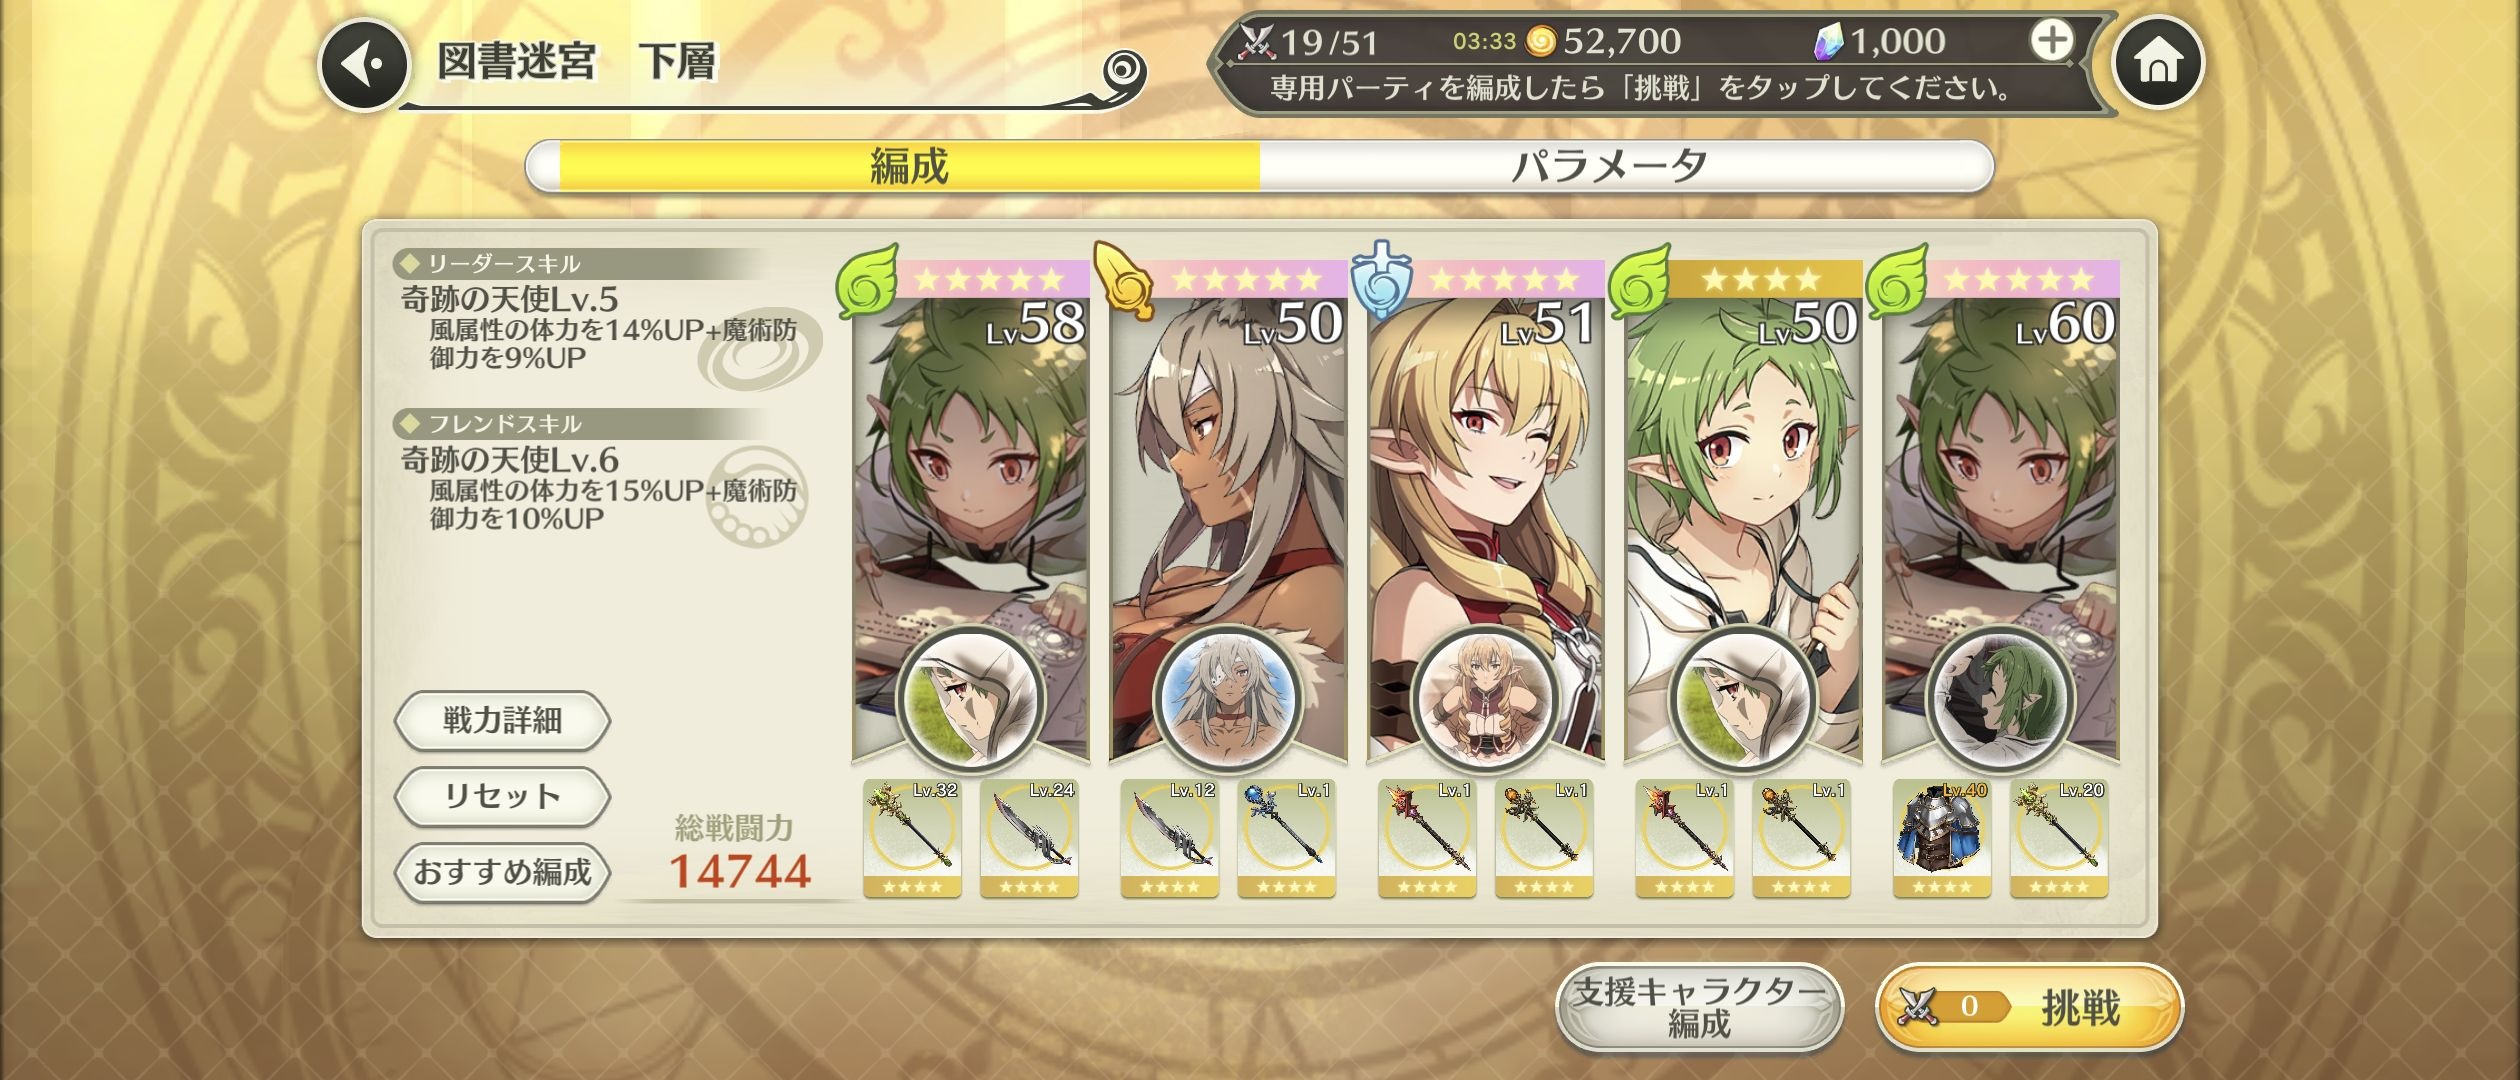Image resolution: width=2520 pixels, height=1080 pixels.
Task: Switch to the 編成 tab
Action: click(x=908, y=166)
